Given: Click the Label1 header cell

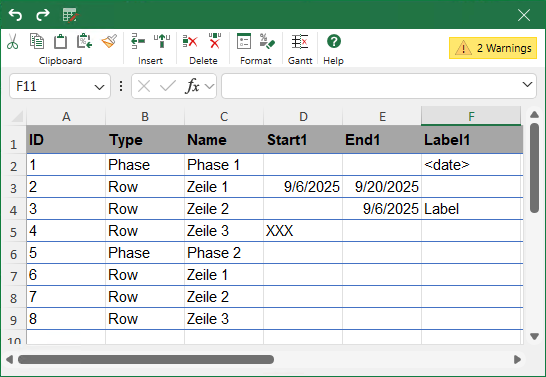Looking at the screenshot, I should [472, 140].
